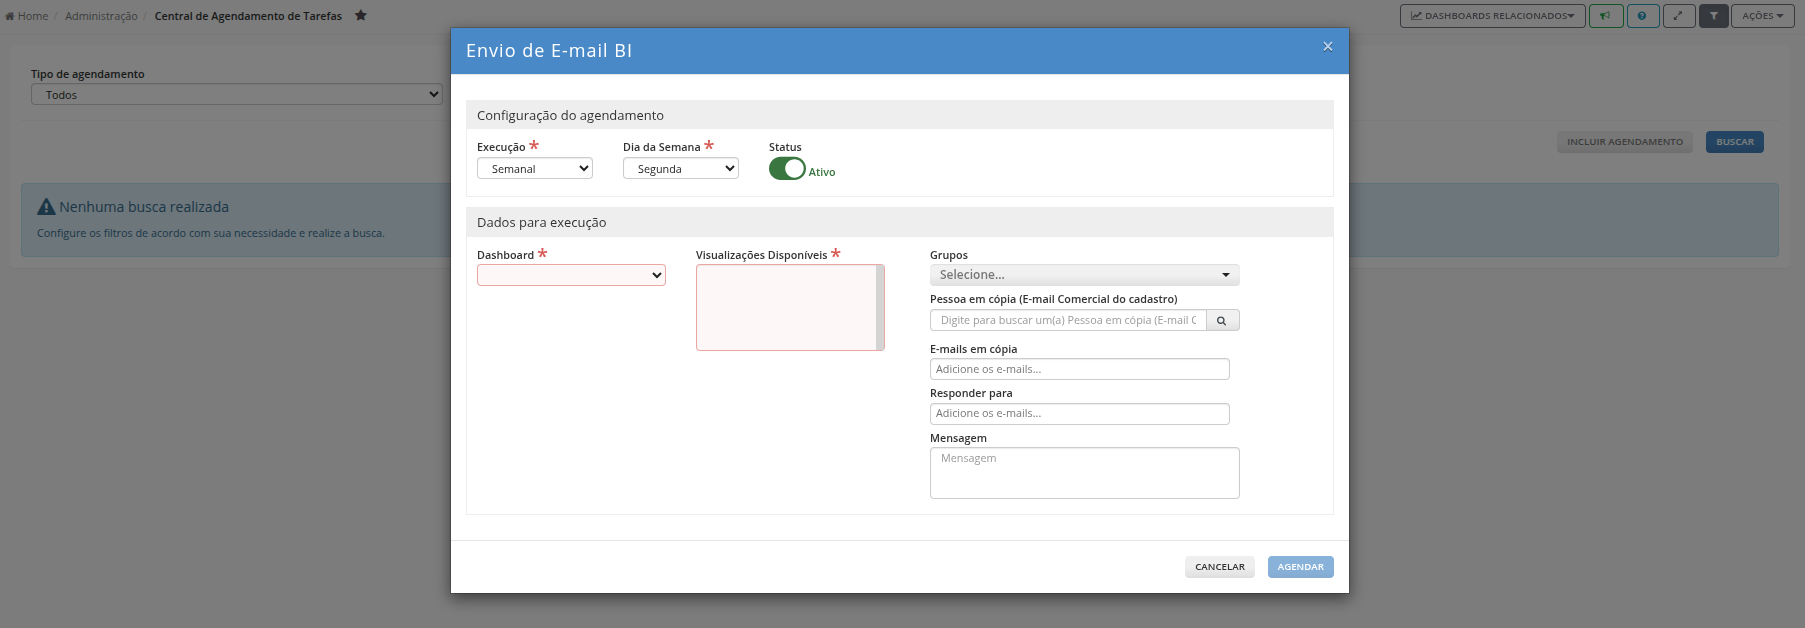
Task: Click the 'Central de Agendamento de Tarefas' breadcrumb text
Action: tap(248, 16)
